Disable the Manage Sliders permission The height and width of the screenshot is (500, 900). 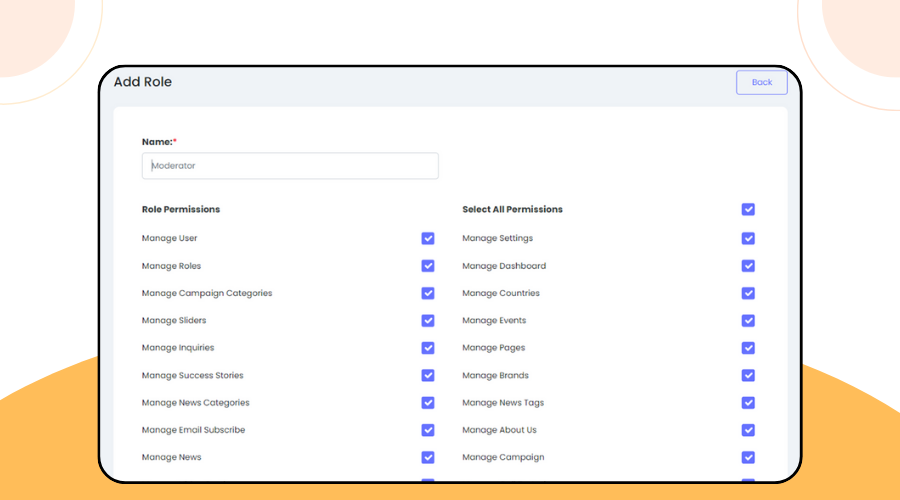click(428, 321)
